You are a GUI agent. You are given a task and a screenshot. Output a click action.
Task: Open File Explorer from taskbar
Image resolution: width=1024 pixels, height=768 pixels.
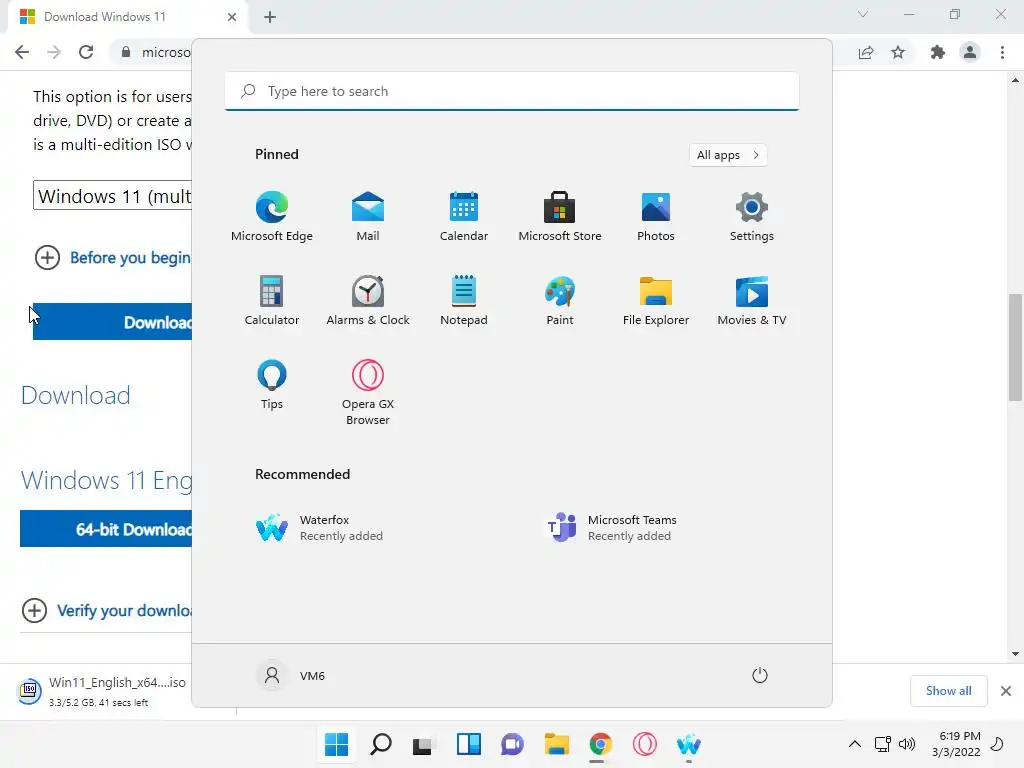point(557,744)
